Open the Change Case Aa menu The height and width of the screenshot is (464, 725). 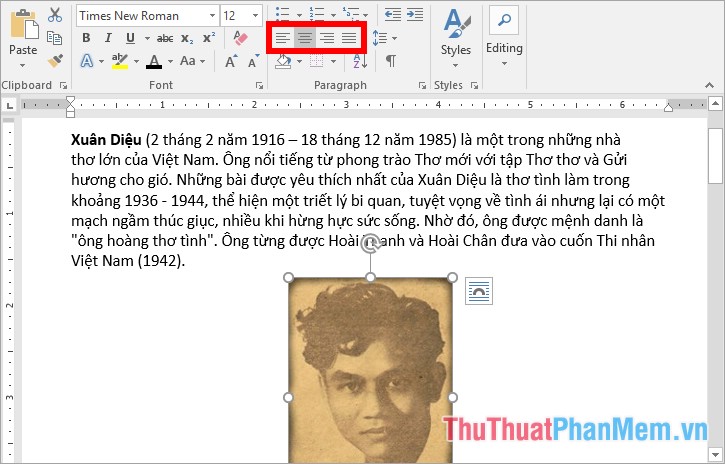coord(192,61)
